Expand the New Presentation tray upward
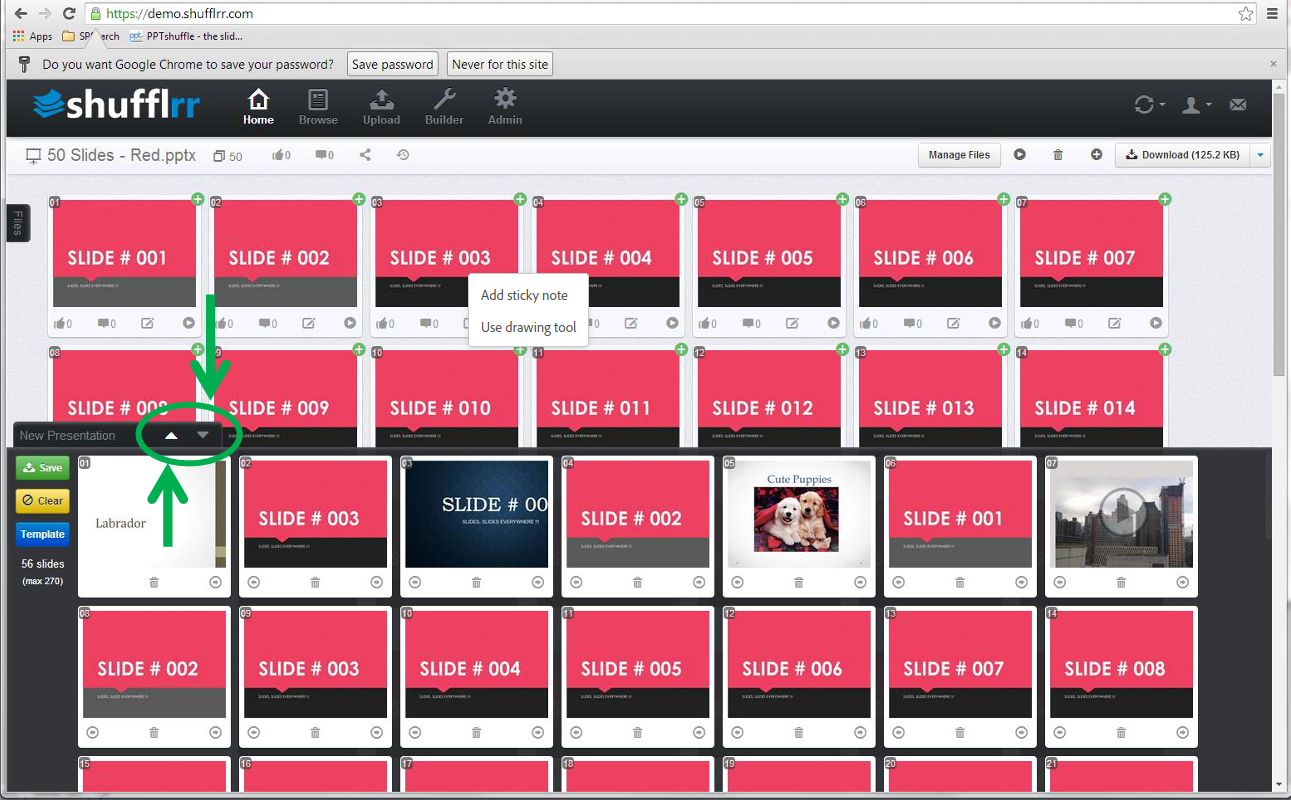The image size is (1291, 800). tap(171, 435)
